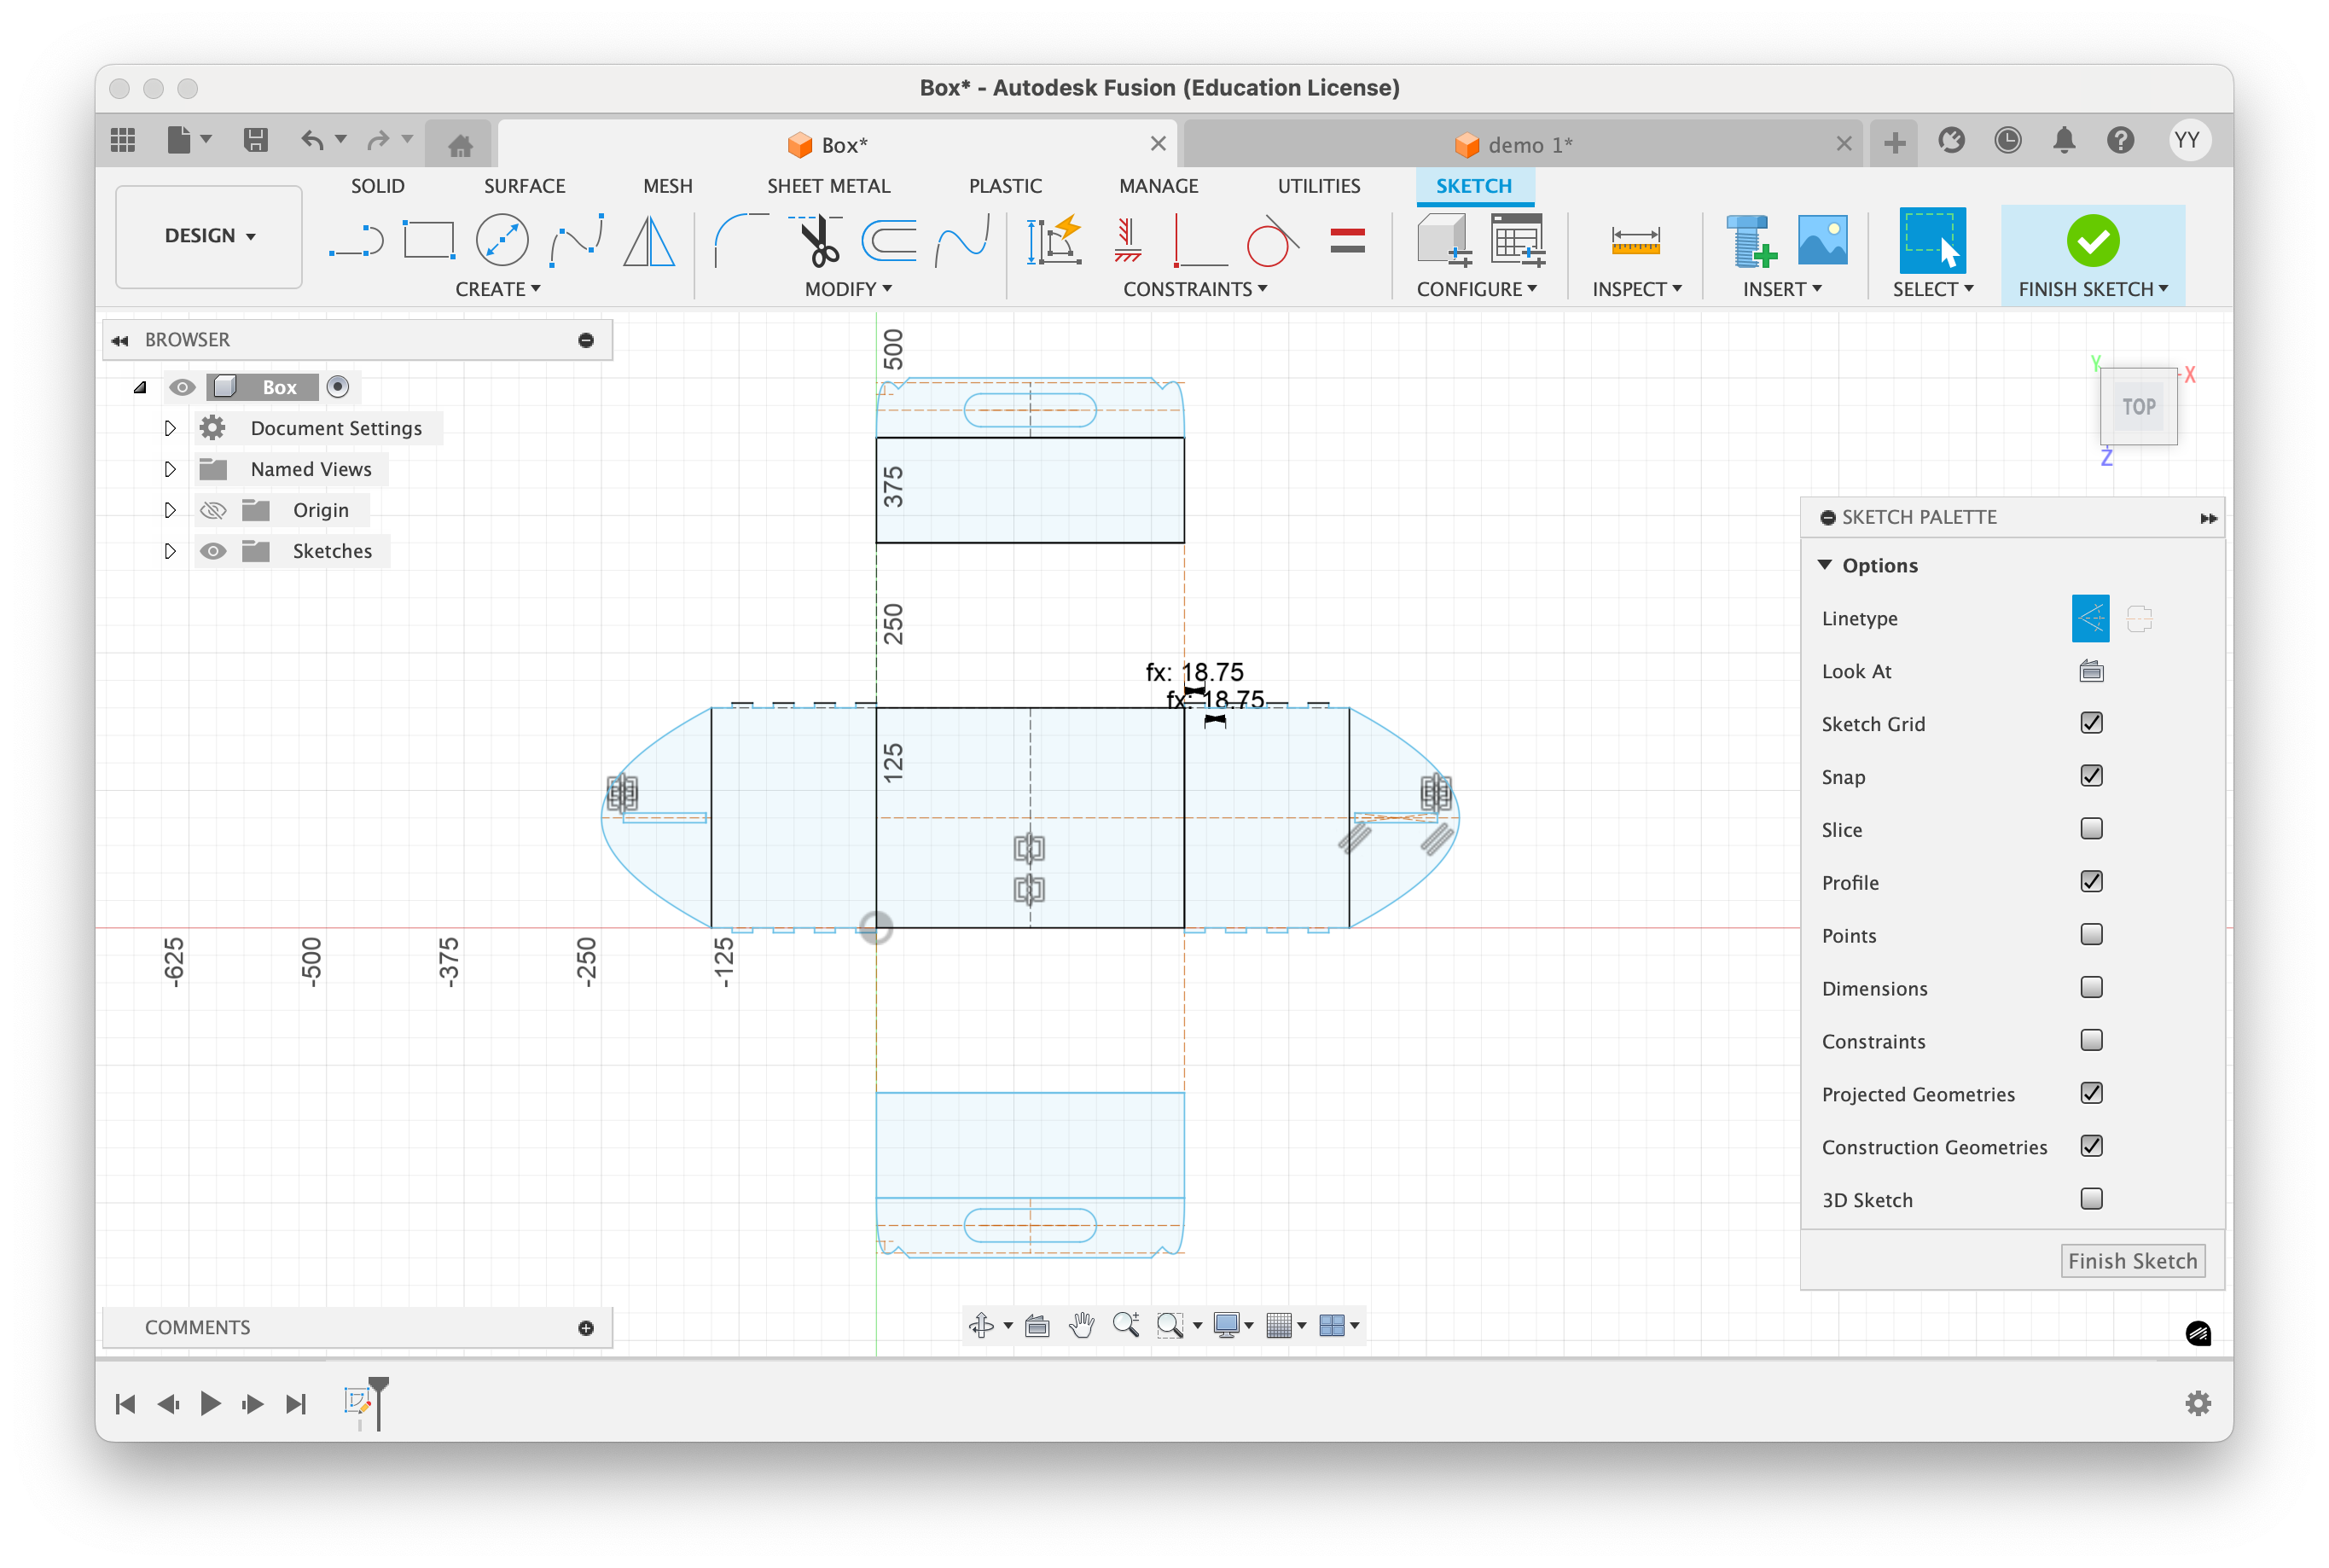Click the AutoConstrain icon

[1054, 241]
